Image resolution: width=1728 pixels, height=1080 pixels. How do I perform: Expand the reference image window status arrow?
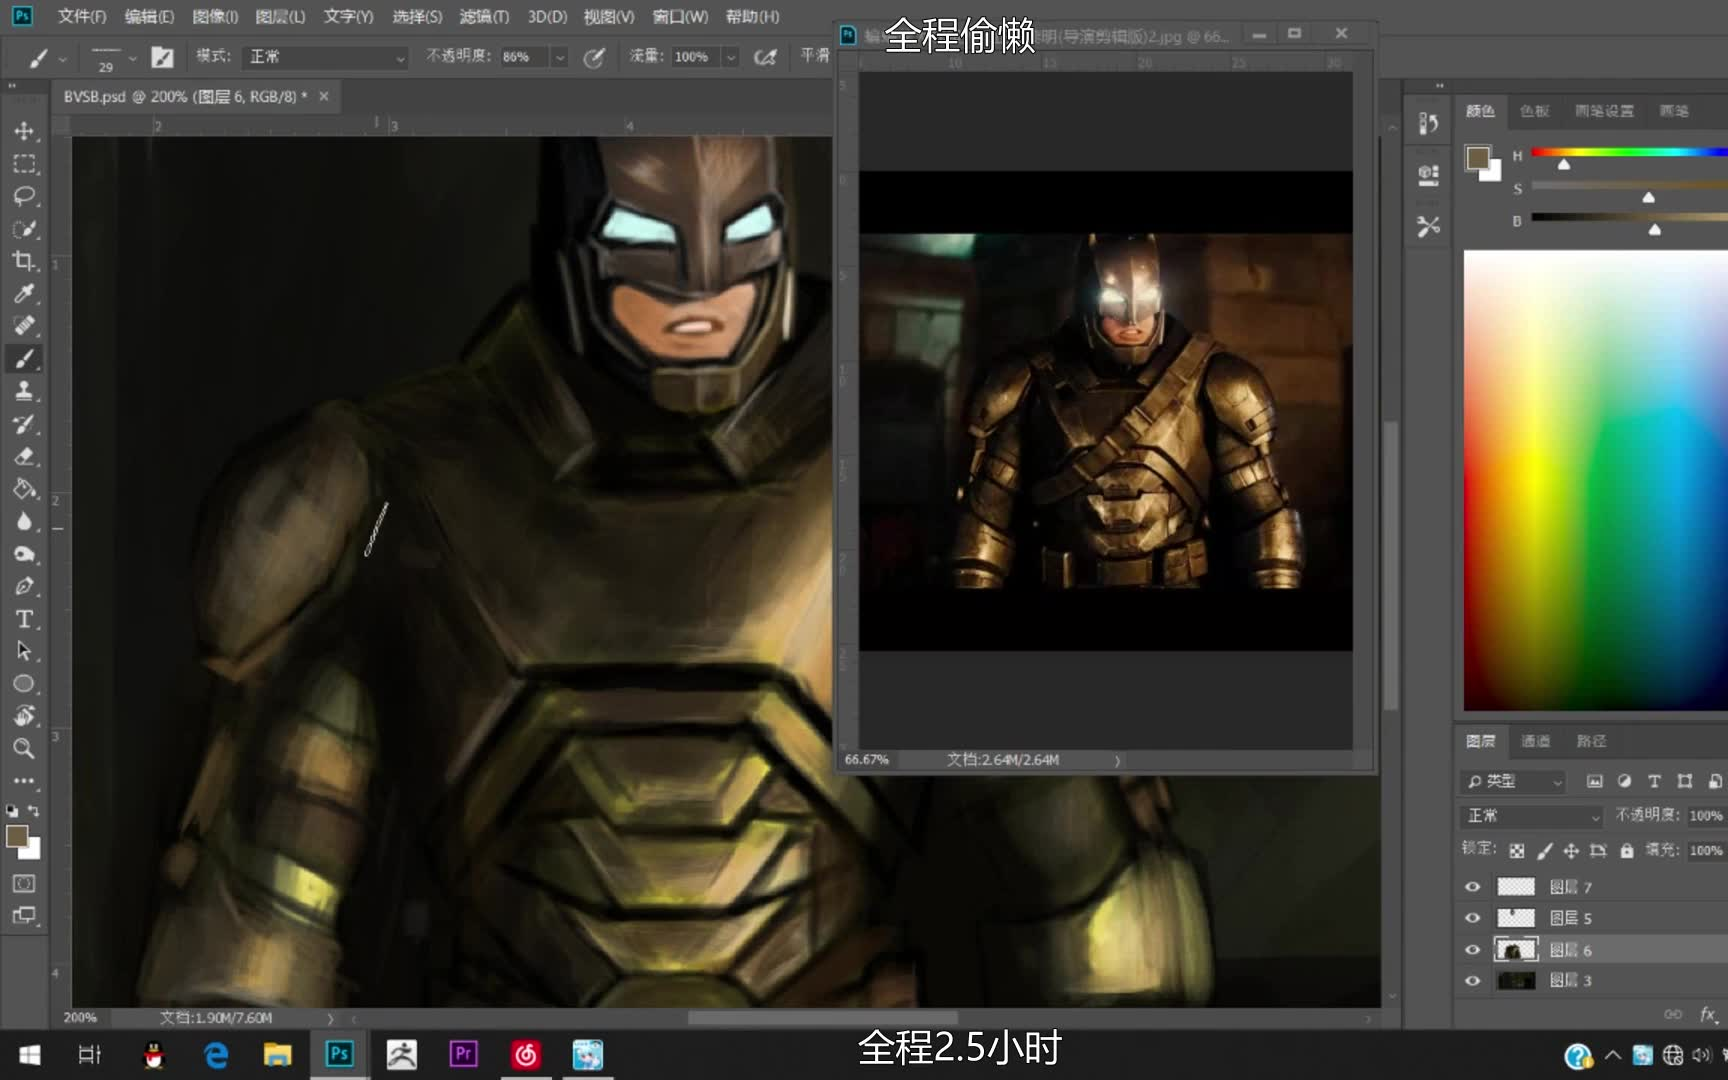(1117, 760)
